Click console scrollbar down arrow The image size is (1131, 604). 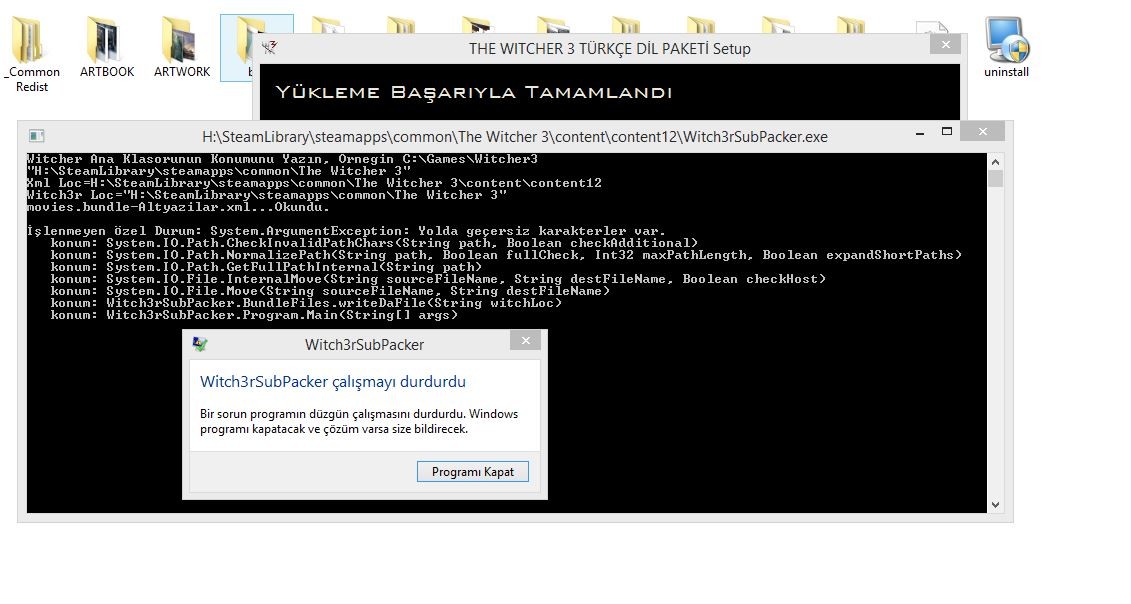[995, 505]
